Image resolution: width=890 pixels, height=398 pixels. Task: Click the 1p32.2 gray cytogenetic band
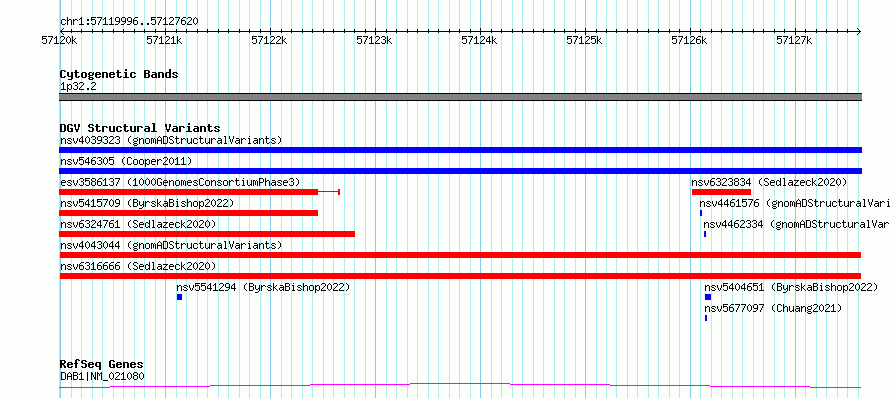[x=460, y=97]
